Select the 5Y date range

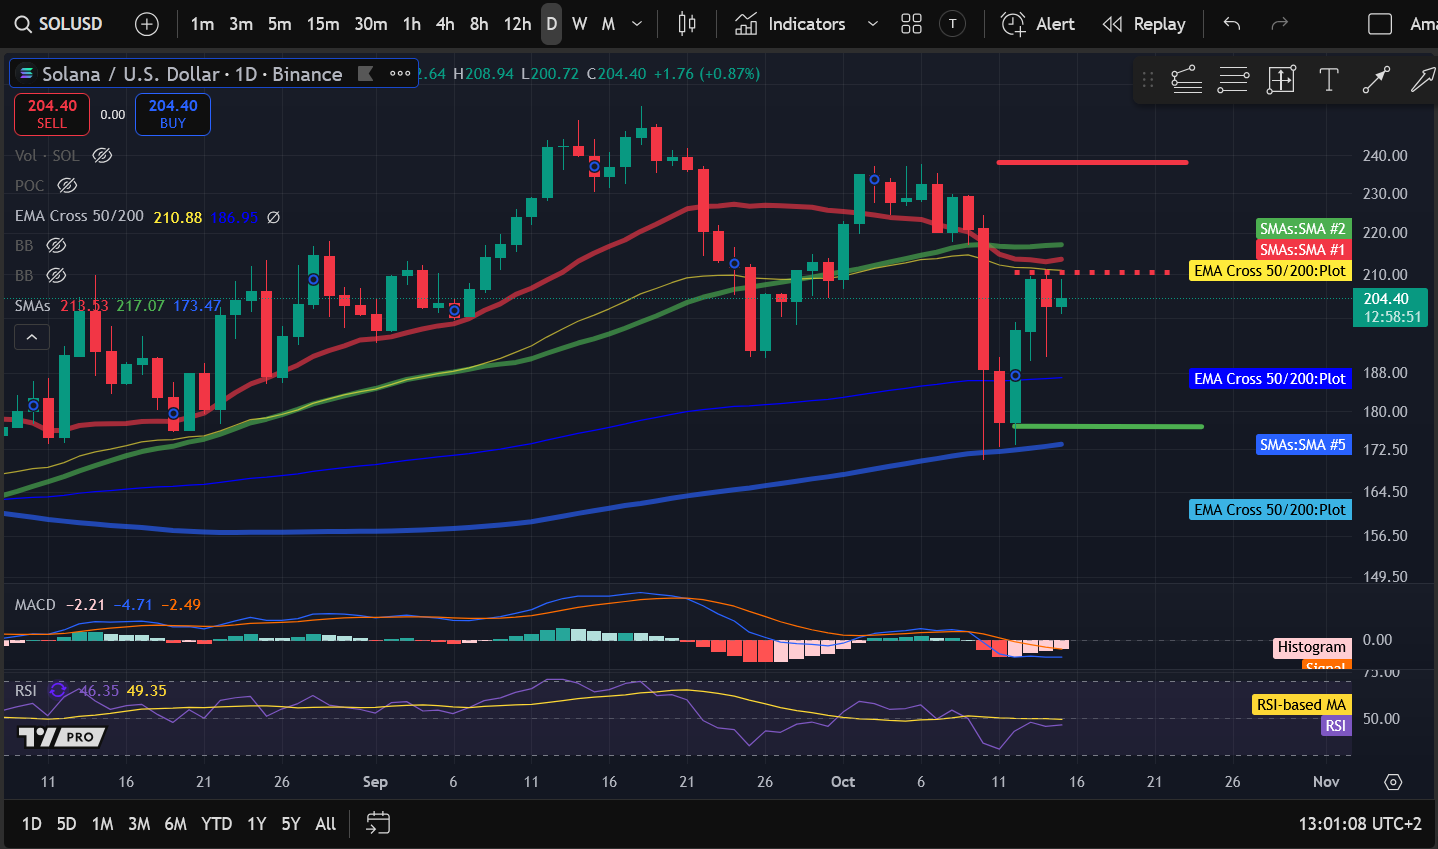(x=291, y=824)
